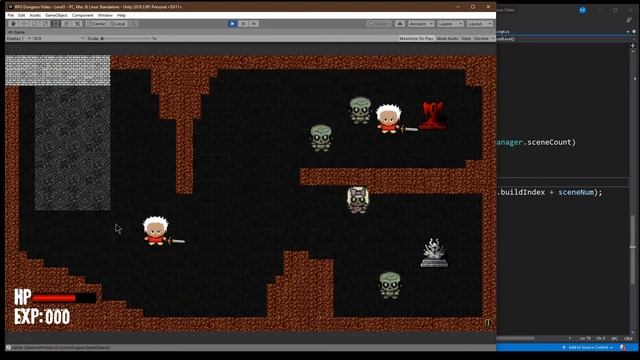
Task: Select the Transform tool in Unity toolbar
Action: [x=67, y=24]
